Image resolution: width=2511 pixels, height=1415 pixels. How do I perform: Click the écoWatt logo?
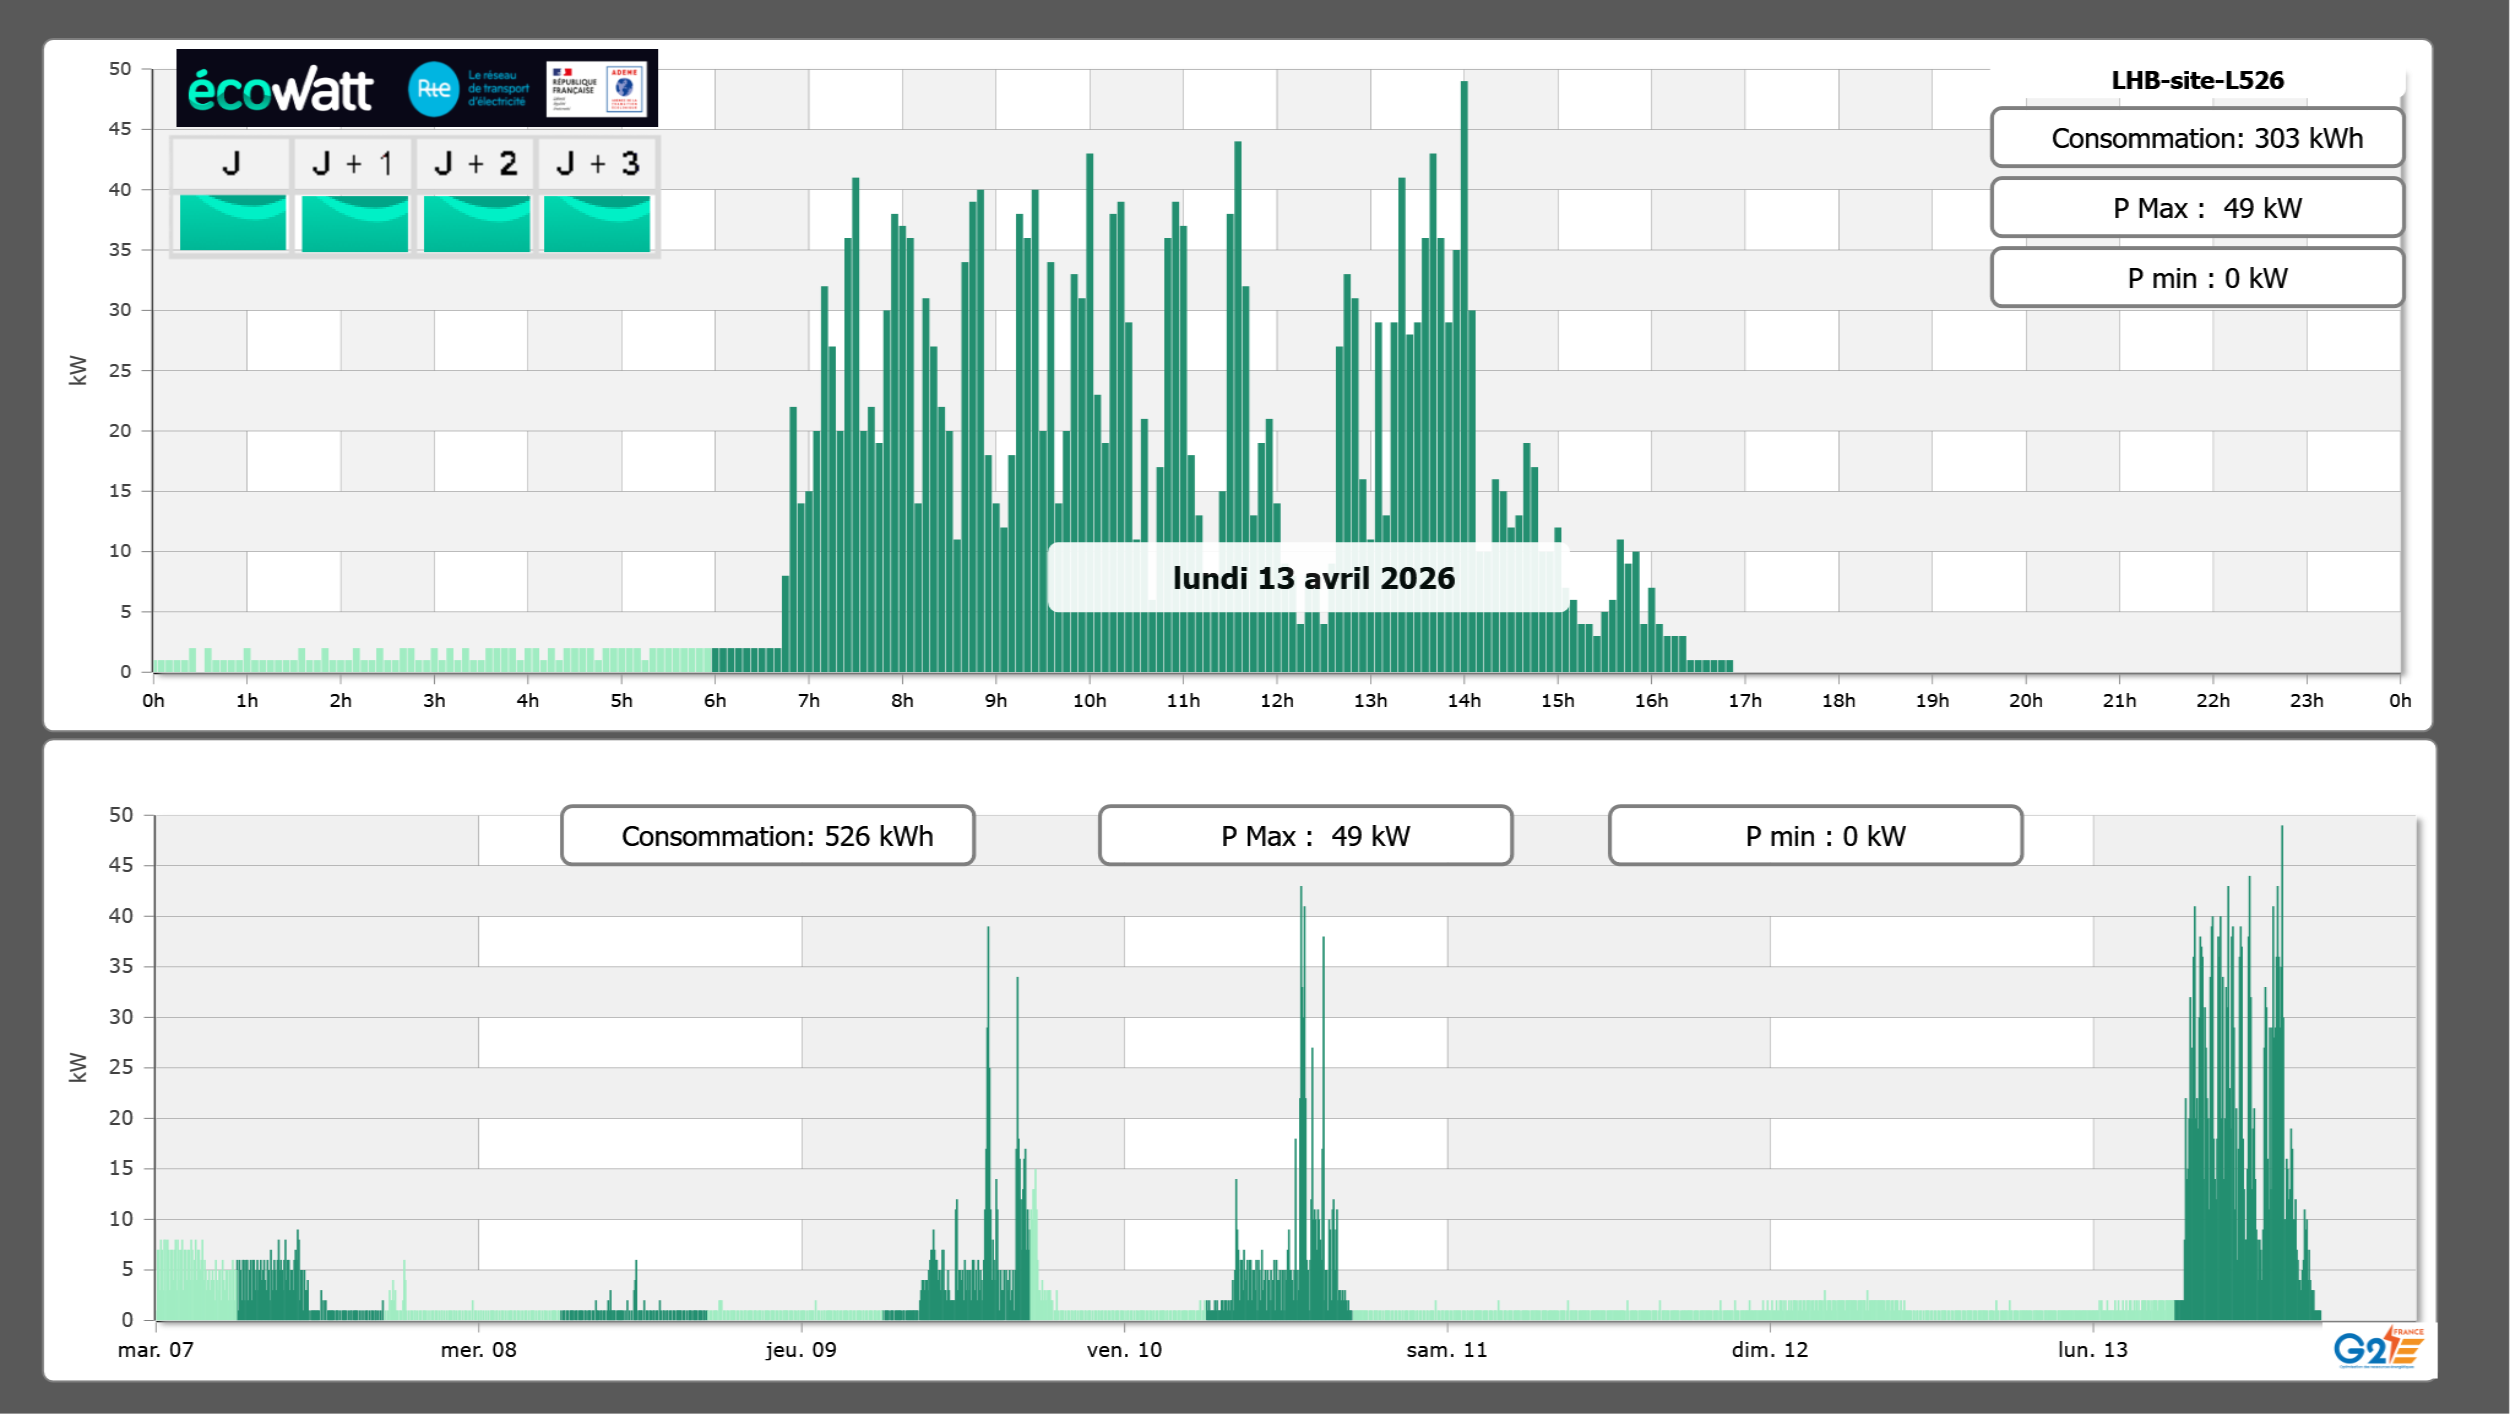tap(280, 90)
